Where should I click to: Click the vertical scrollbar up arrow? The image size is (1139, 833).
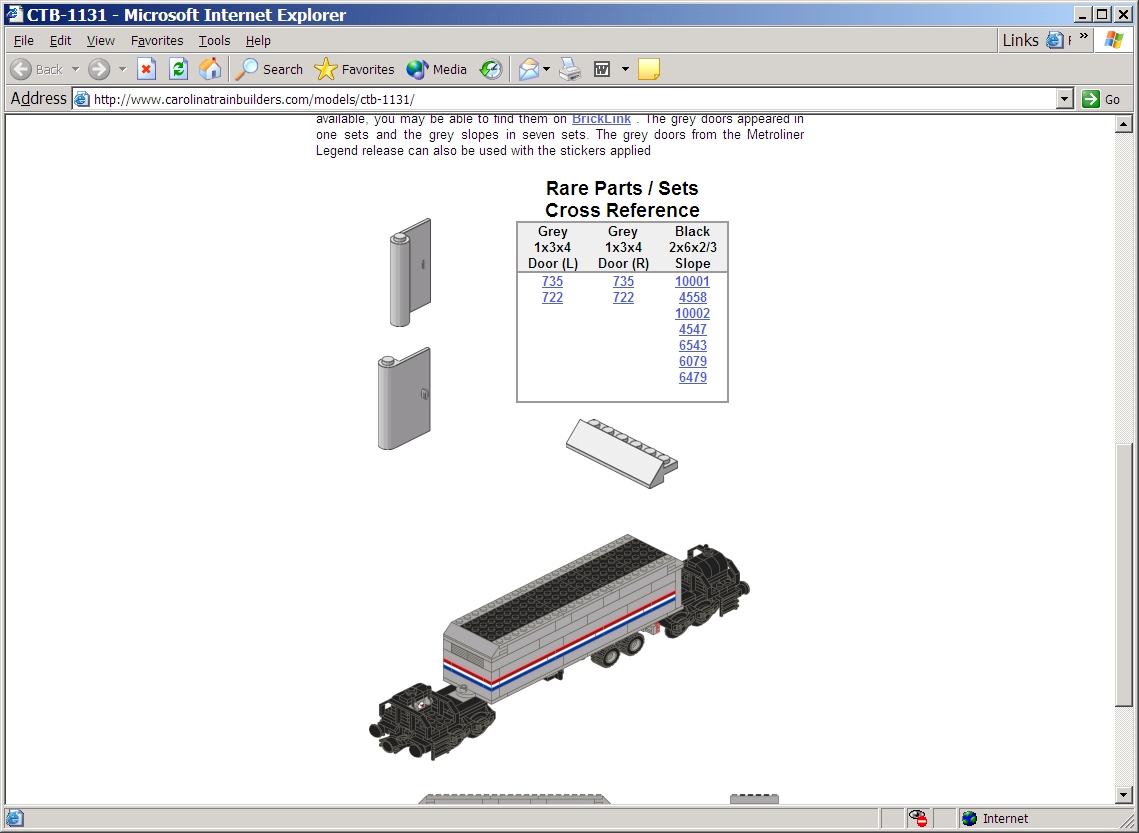click(1123, 124)
